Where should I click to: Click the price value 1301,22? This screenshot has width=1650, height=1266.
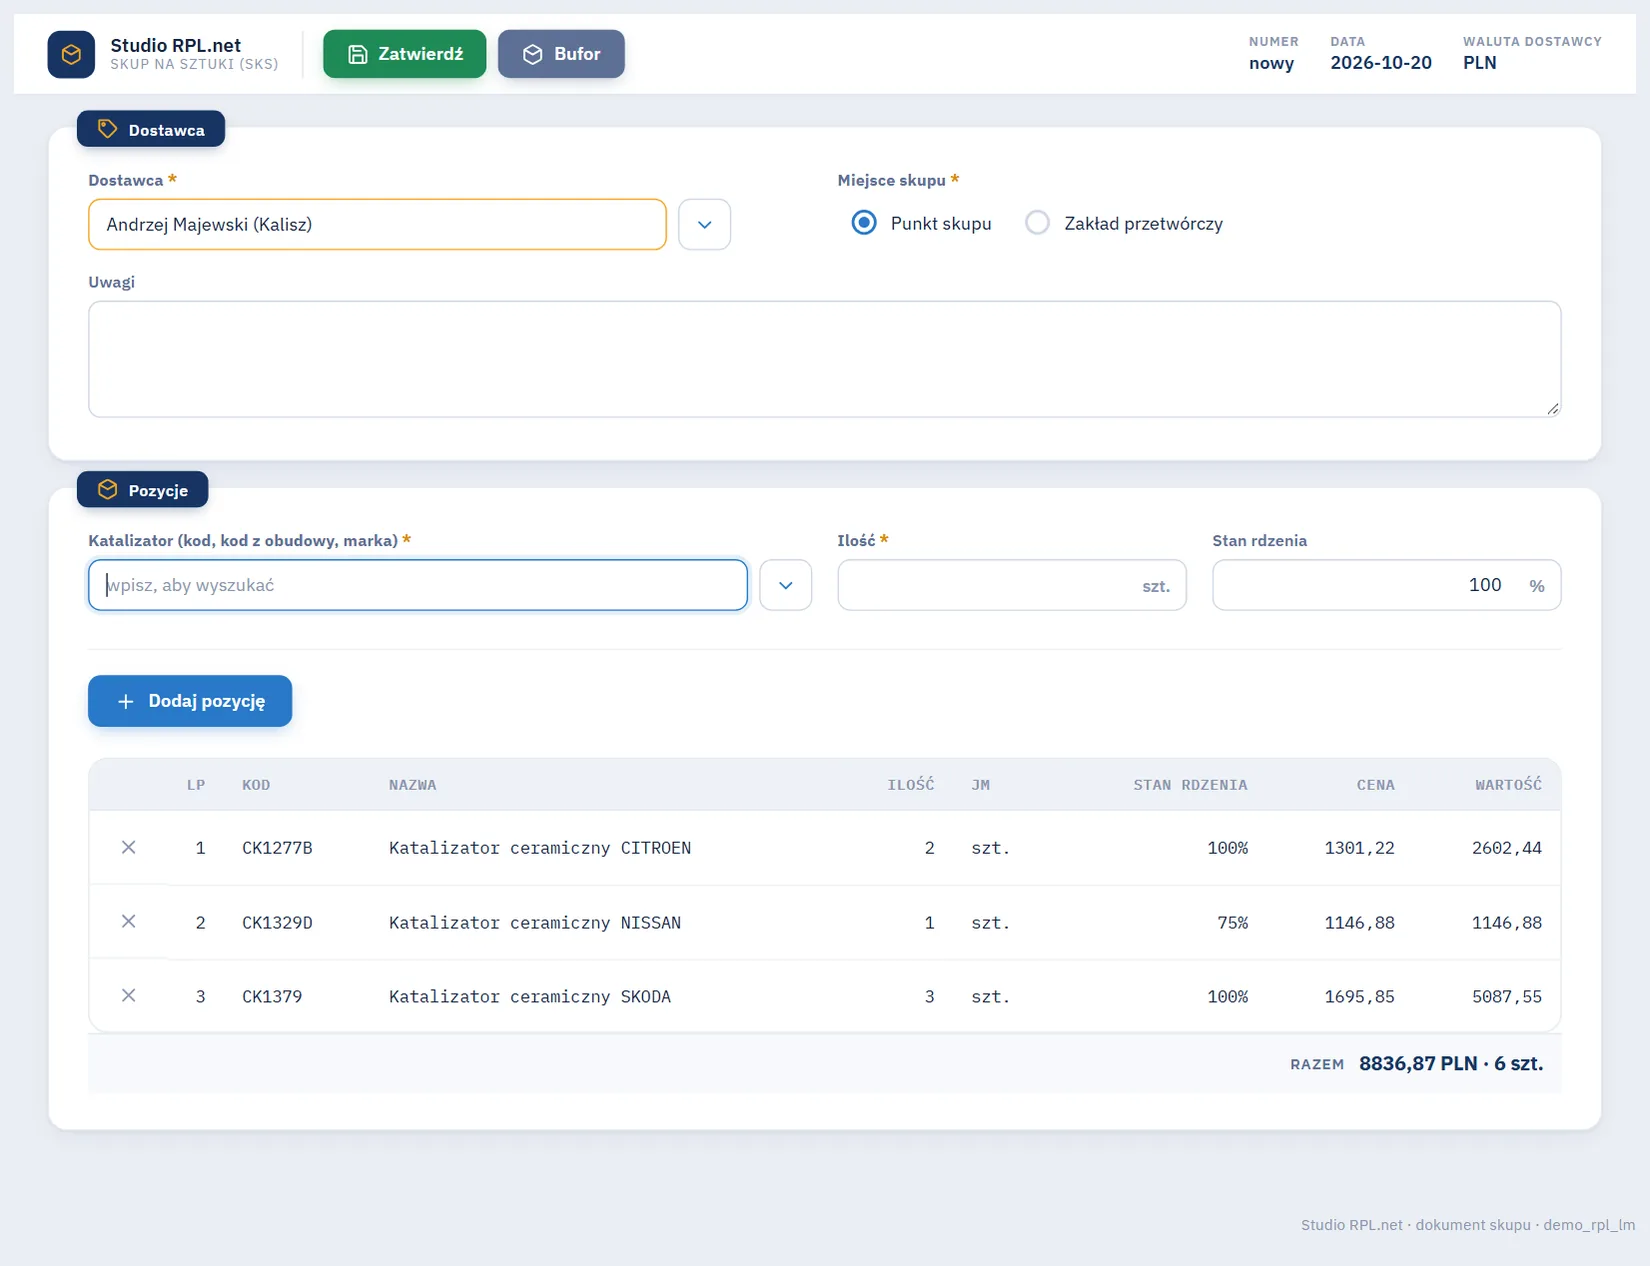point(1360,848)
